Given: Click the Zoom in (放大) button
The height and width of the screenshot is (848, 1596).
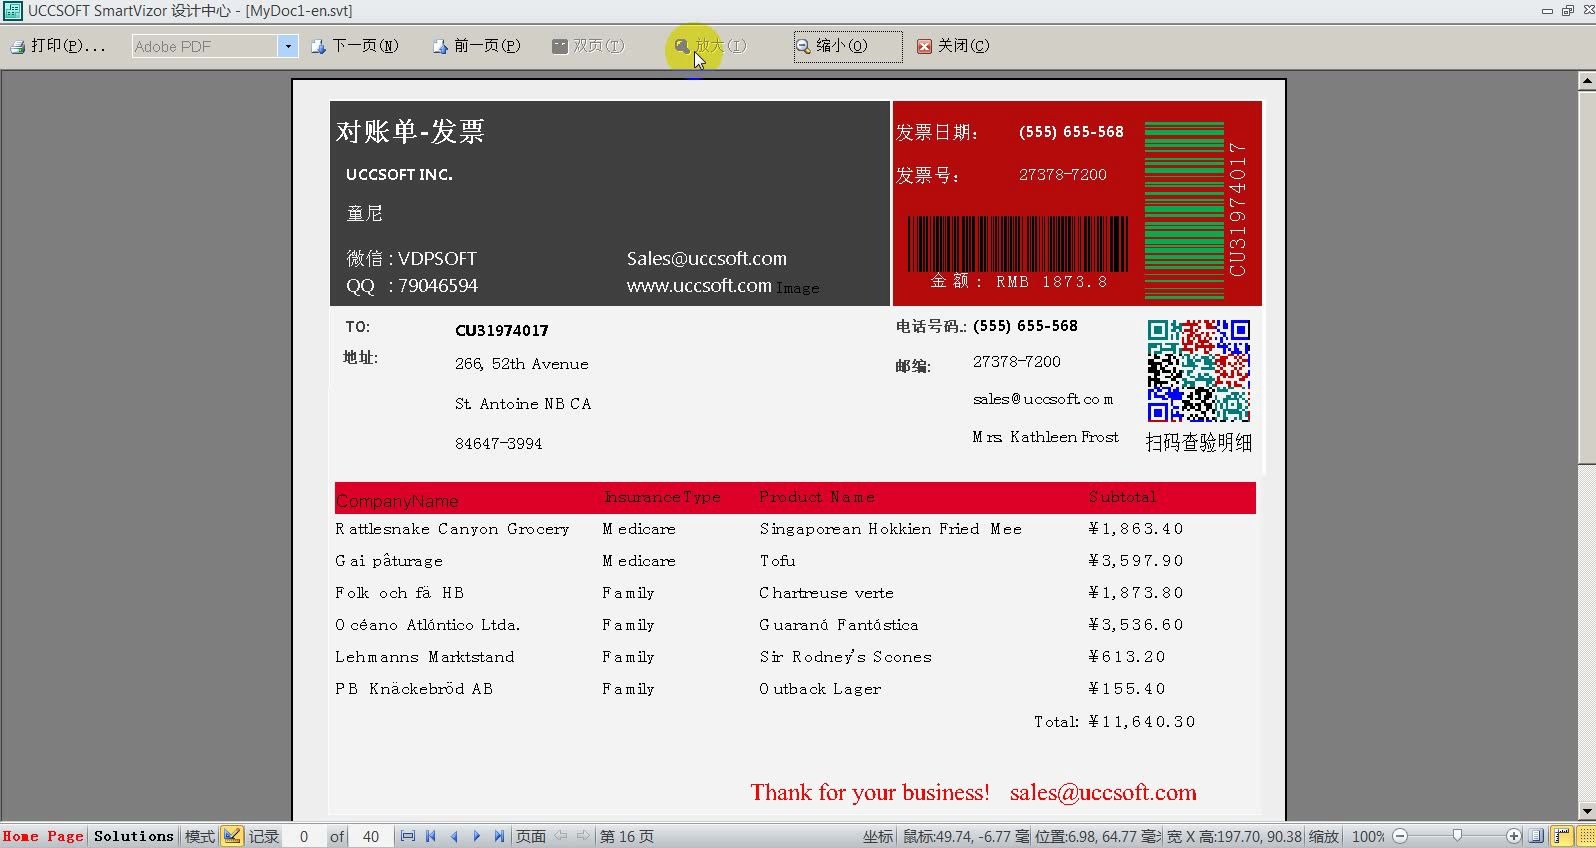Looking at the screenshot, I should (x=710, y=46).
